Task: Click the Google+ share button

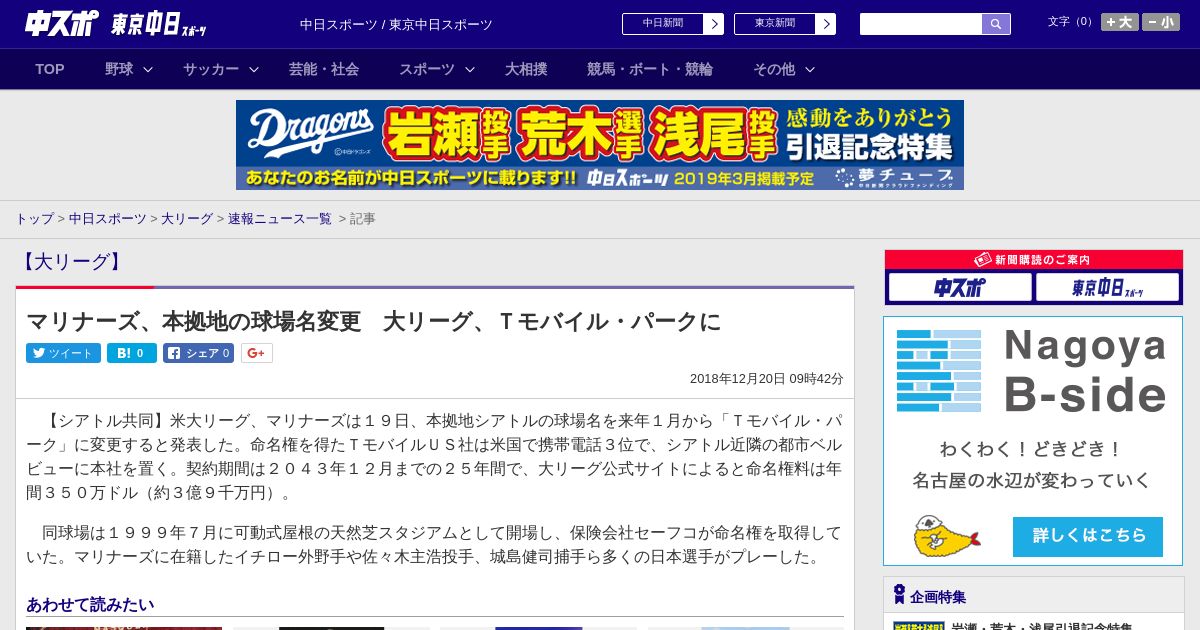Action: (257, 353)
